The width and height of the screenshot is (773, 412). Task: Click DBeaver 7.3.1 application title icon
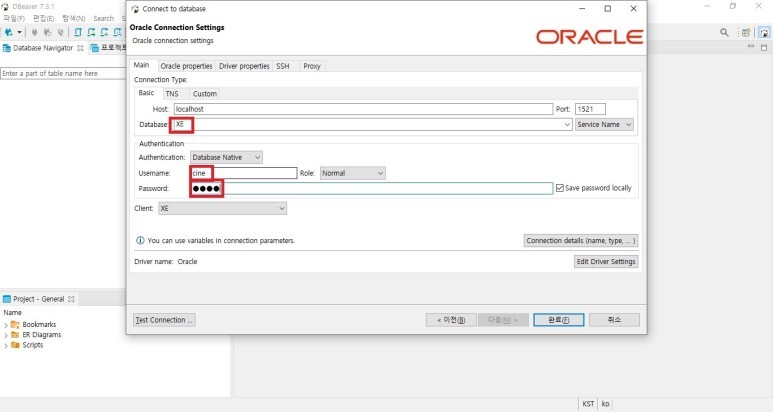point(5,7)
